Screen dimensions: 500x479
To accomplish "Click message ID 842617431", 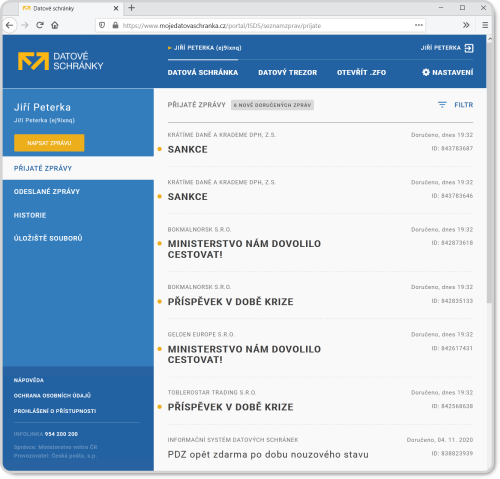I will coord(452,348).
